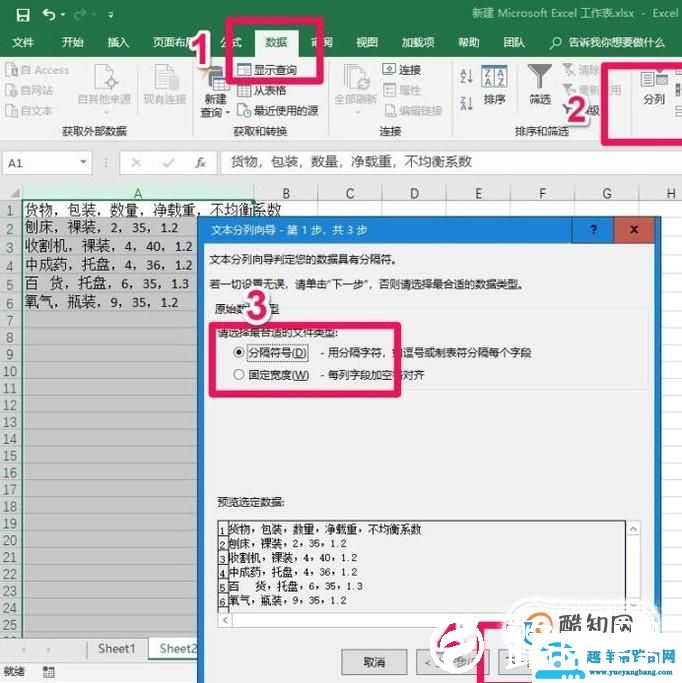Sort descending with the Z to A icon
This screenshot has height=683, width=682.
point(466,103)
